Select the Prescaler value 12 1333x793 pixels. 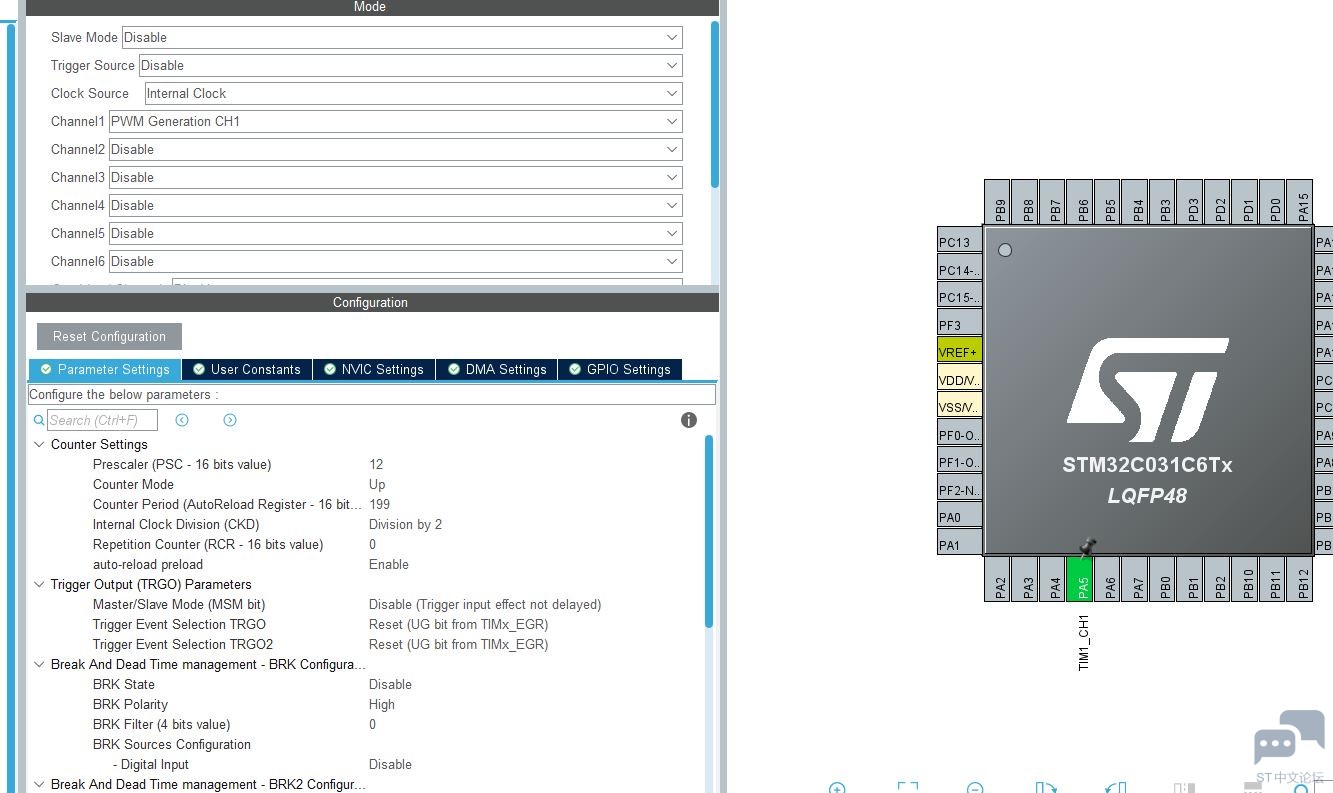point(376,464)
